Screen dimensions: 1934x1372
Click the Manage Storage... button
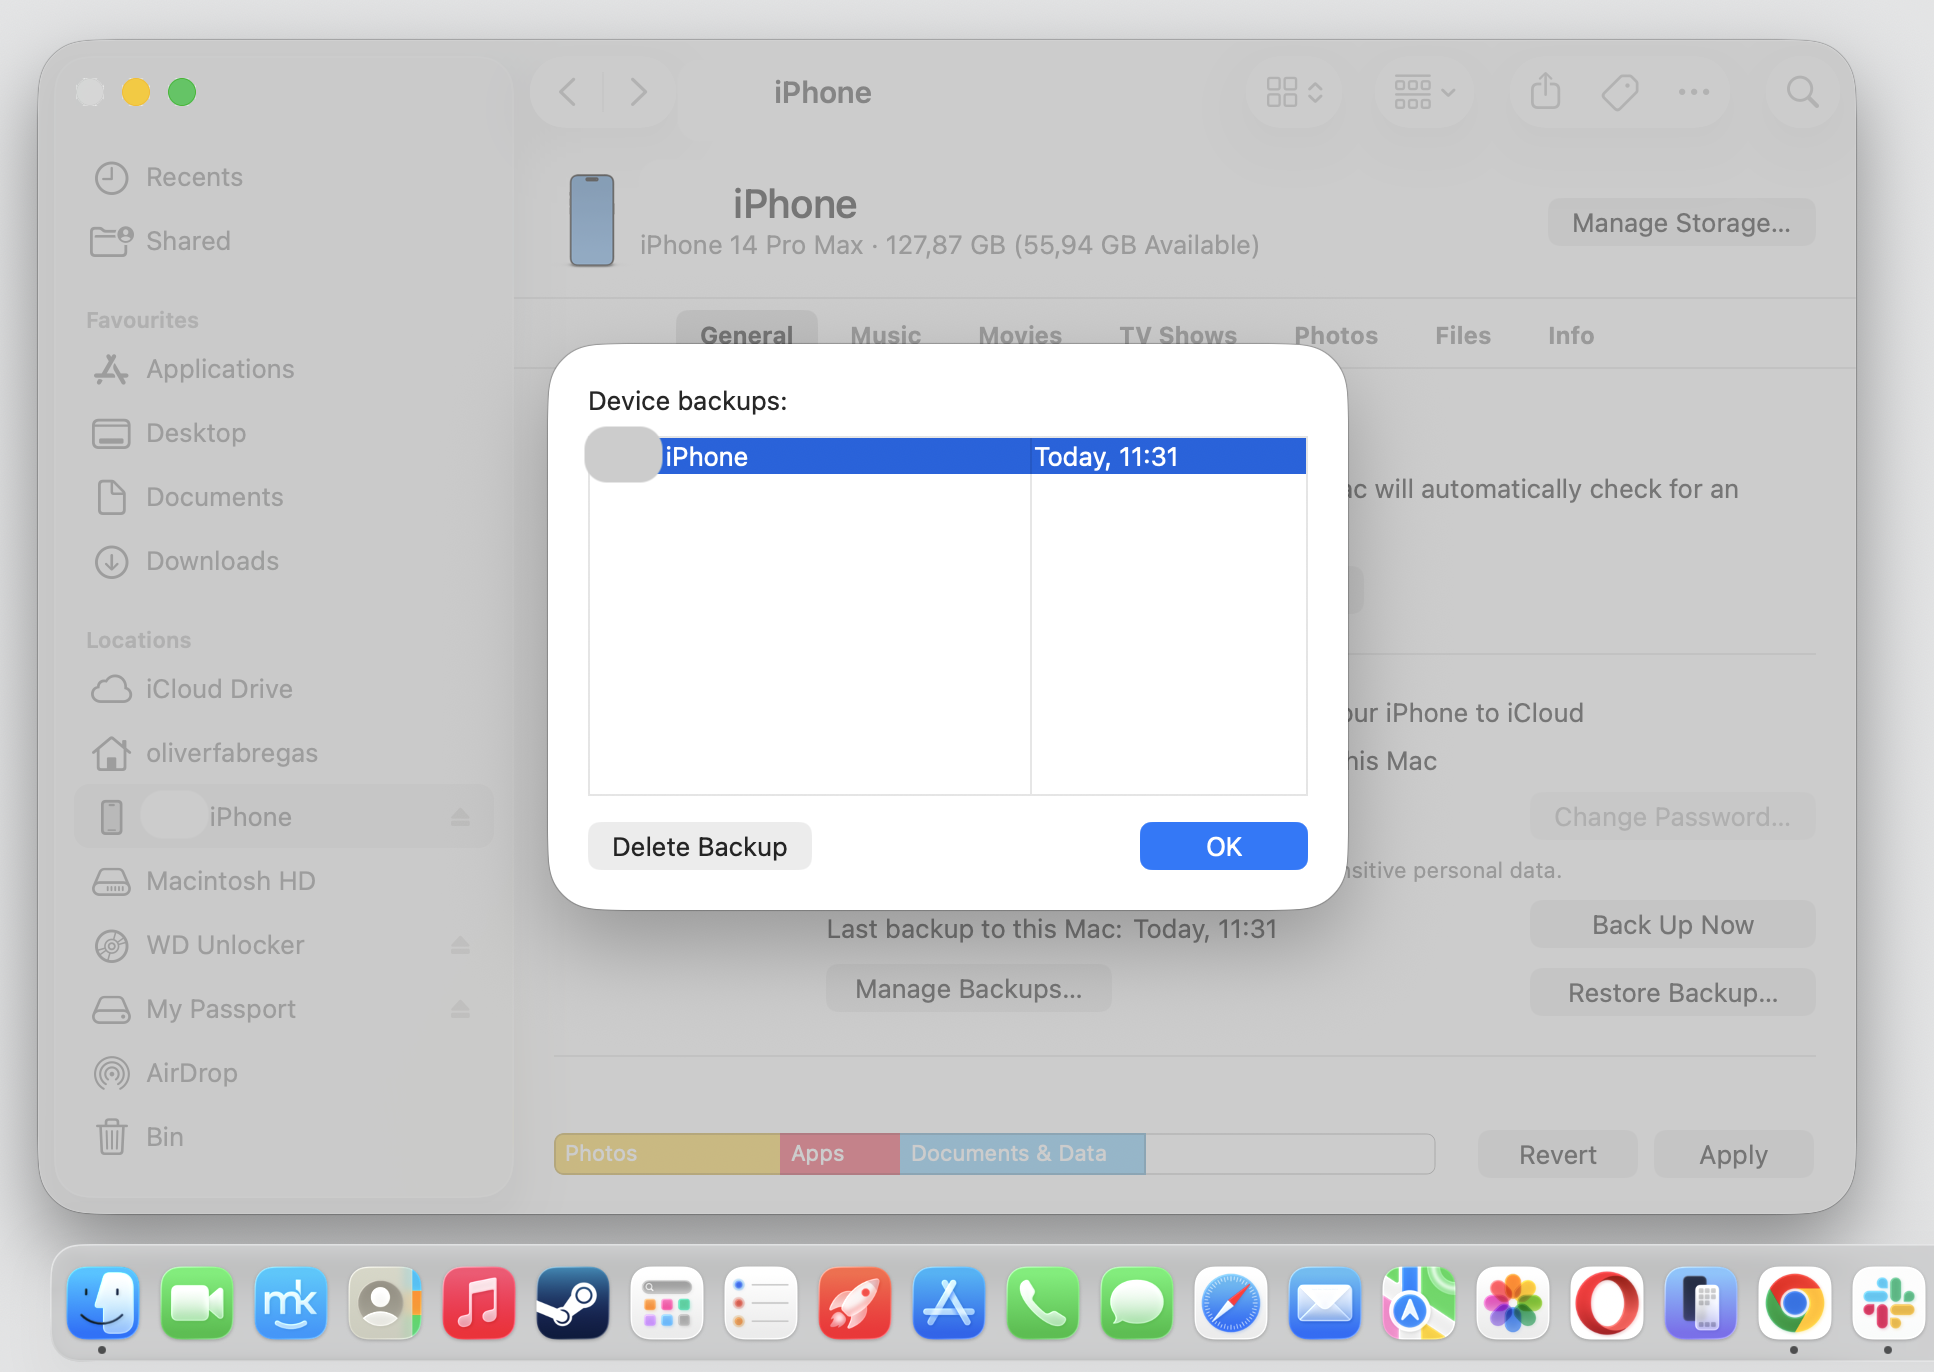click(1681, 222)
